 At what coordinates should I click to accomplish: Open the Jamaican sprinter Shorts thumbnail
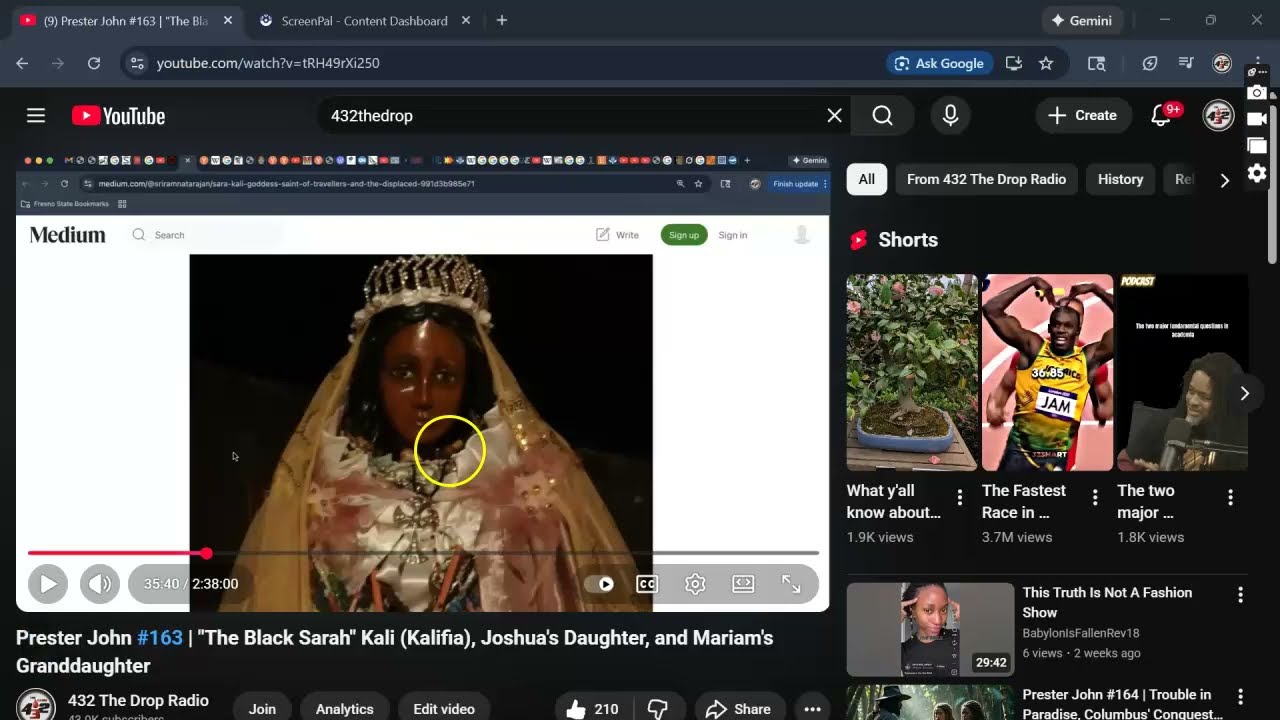1047,372
